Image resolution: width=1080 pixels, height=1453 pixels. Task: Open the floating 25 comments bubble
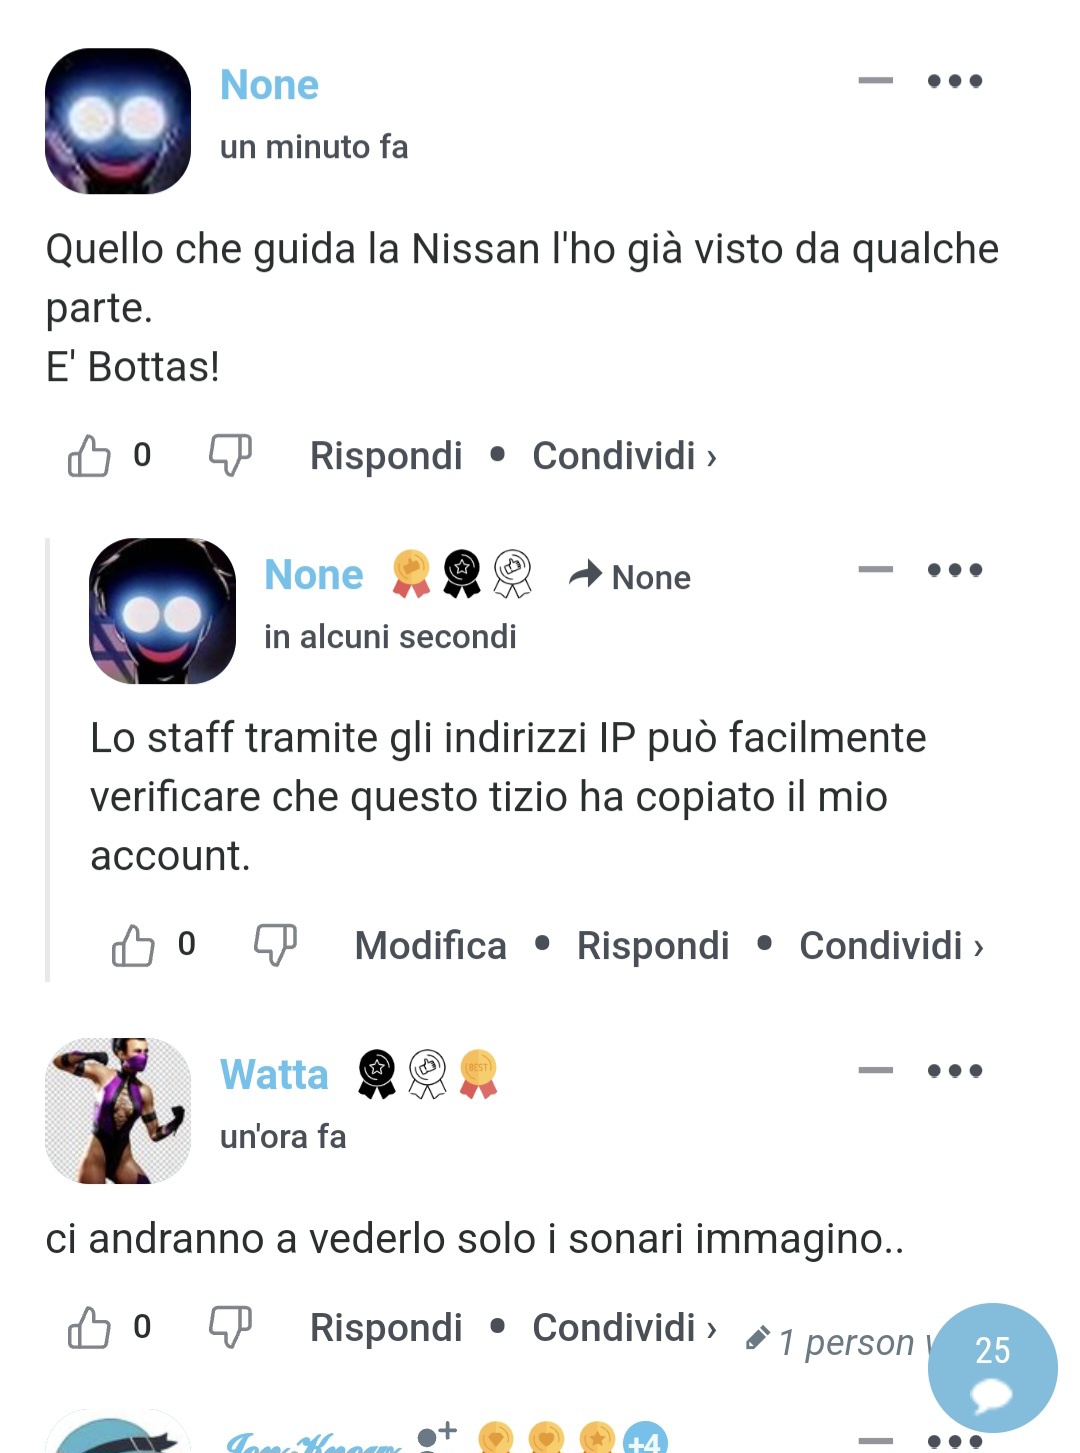pyautogui.click(x=992, y=1367)
